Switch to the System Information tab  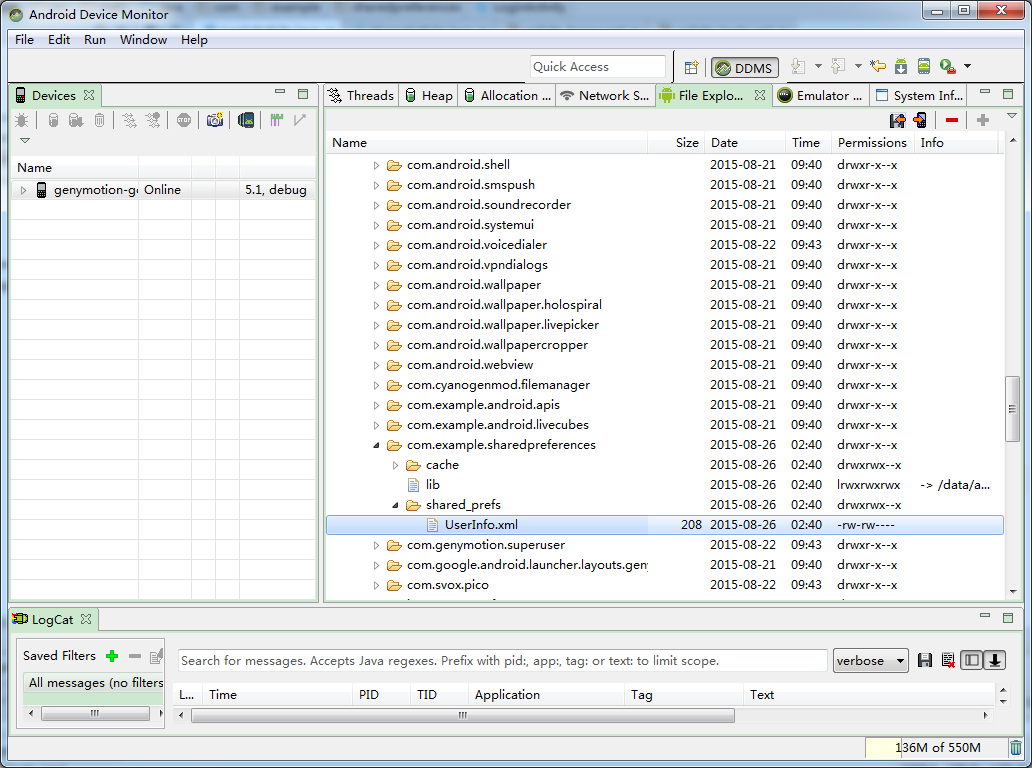[x=920, y=95]
